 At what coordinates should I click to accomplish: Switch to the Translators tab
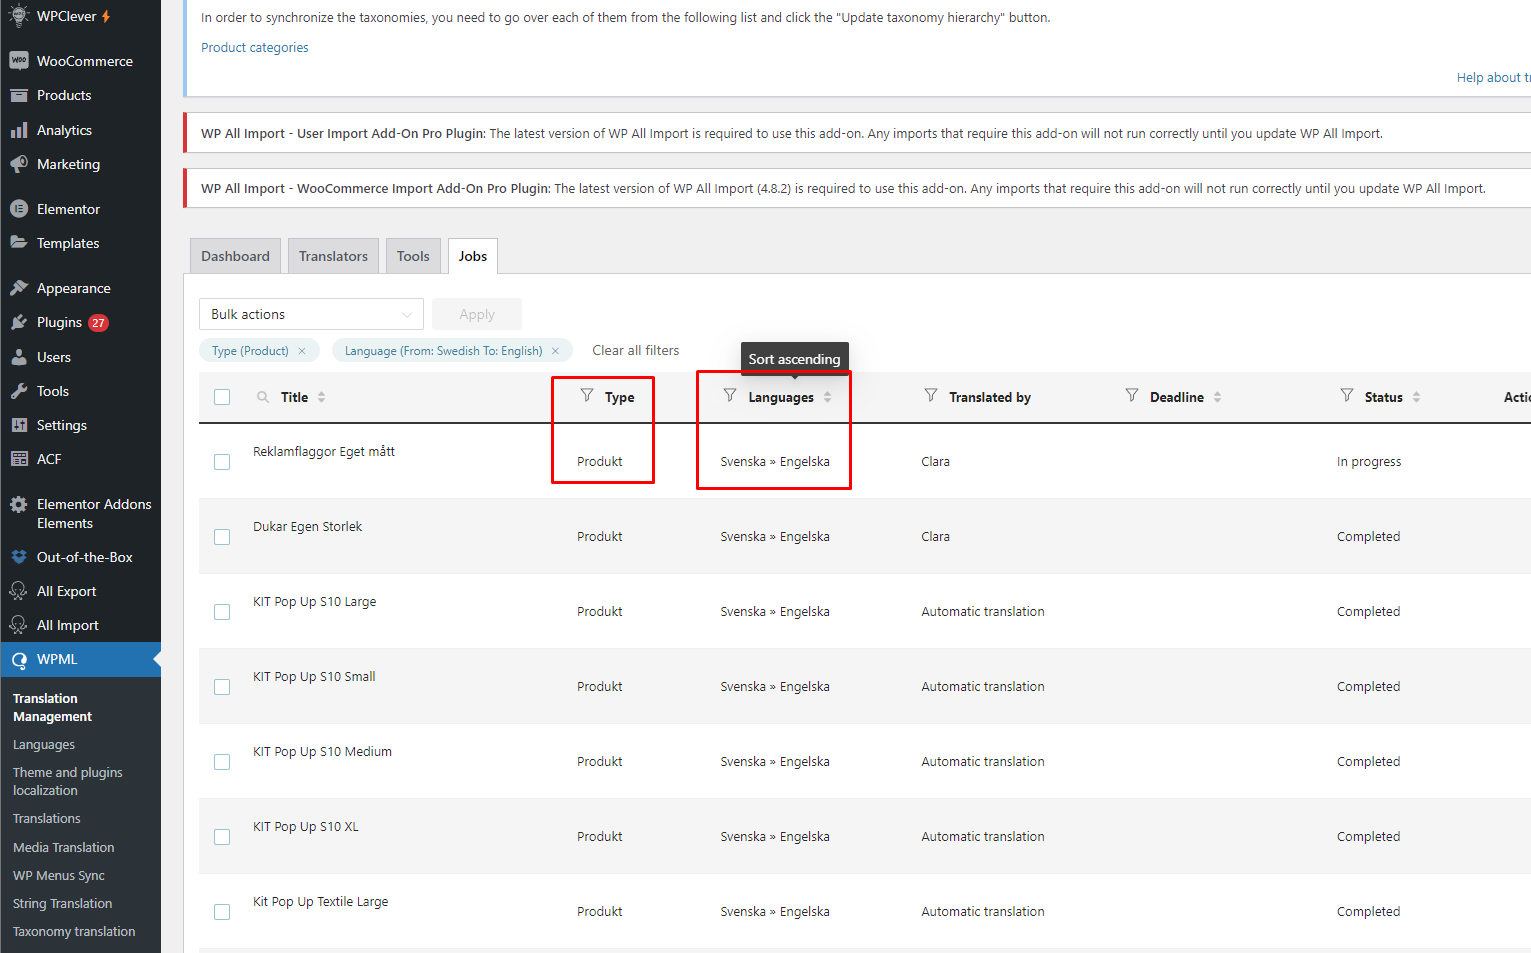[x=333, y=256]
